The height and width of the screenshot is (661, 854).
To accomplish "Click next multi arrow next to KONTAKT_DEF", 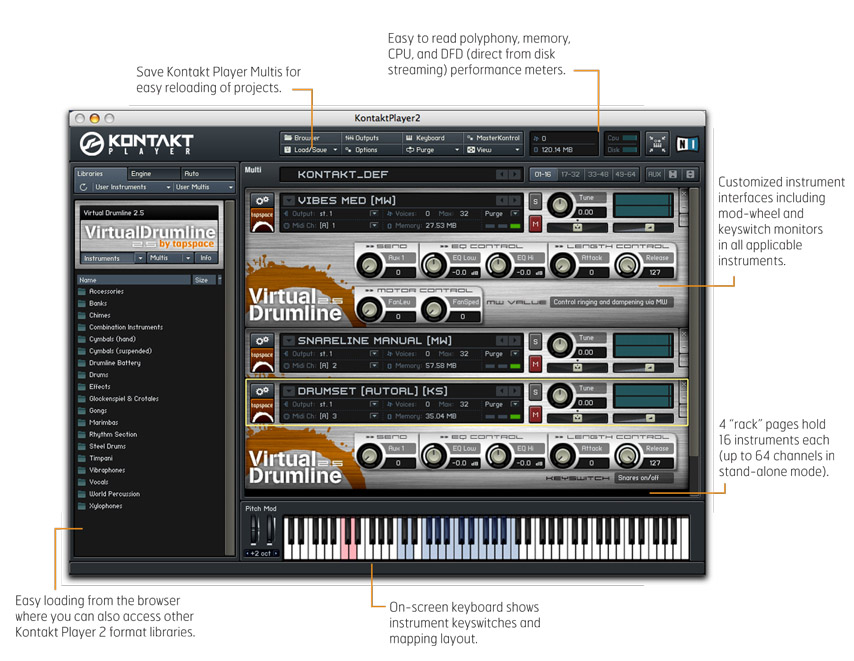I will point(514,175).
